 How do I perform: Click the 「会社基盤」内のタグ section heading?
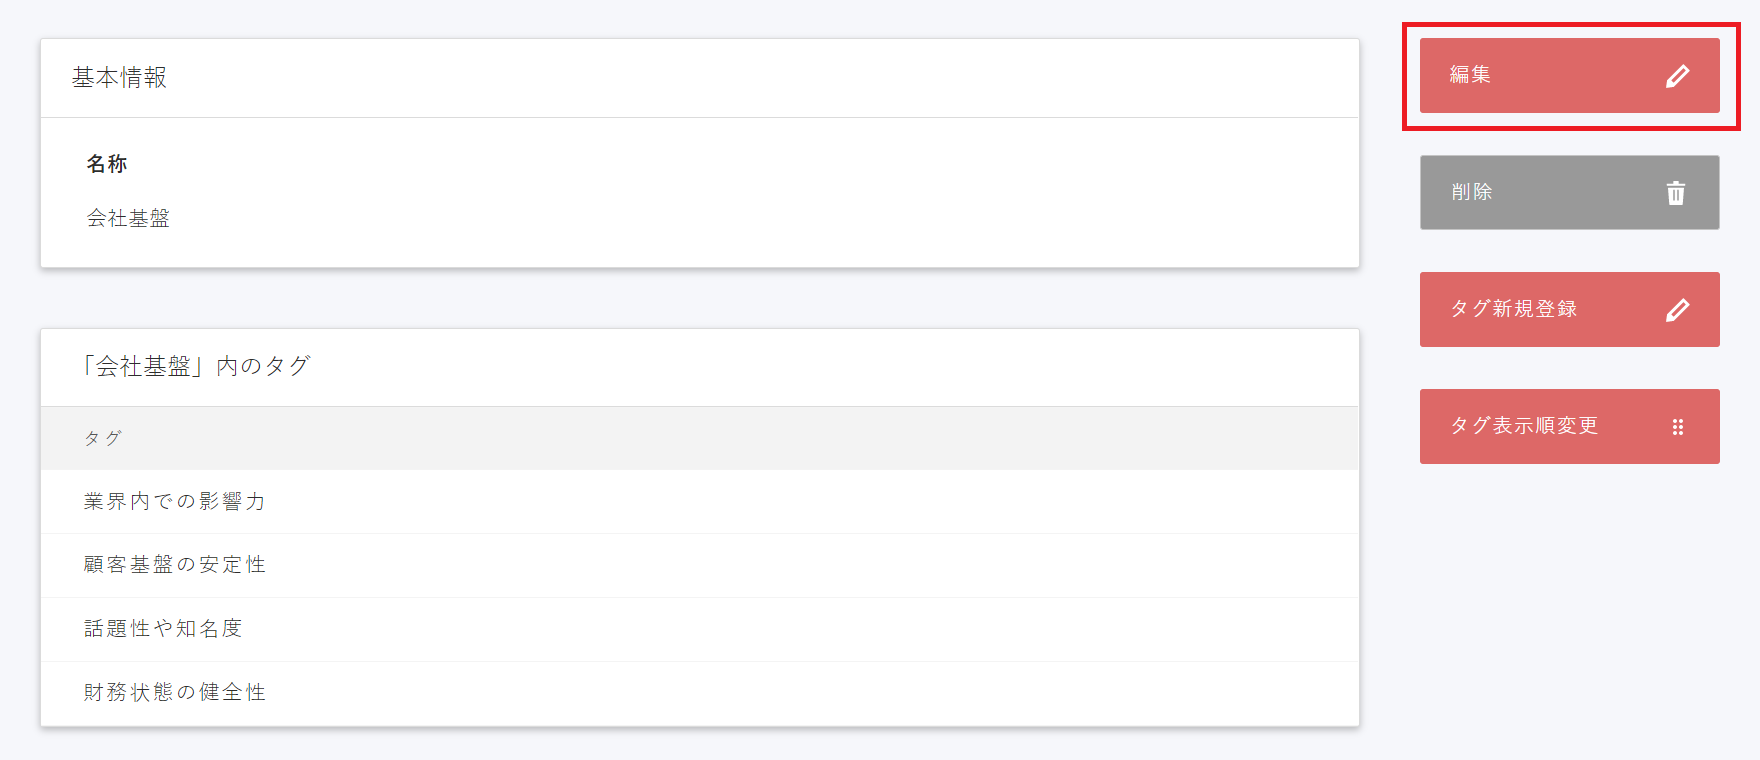[196, 366]
